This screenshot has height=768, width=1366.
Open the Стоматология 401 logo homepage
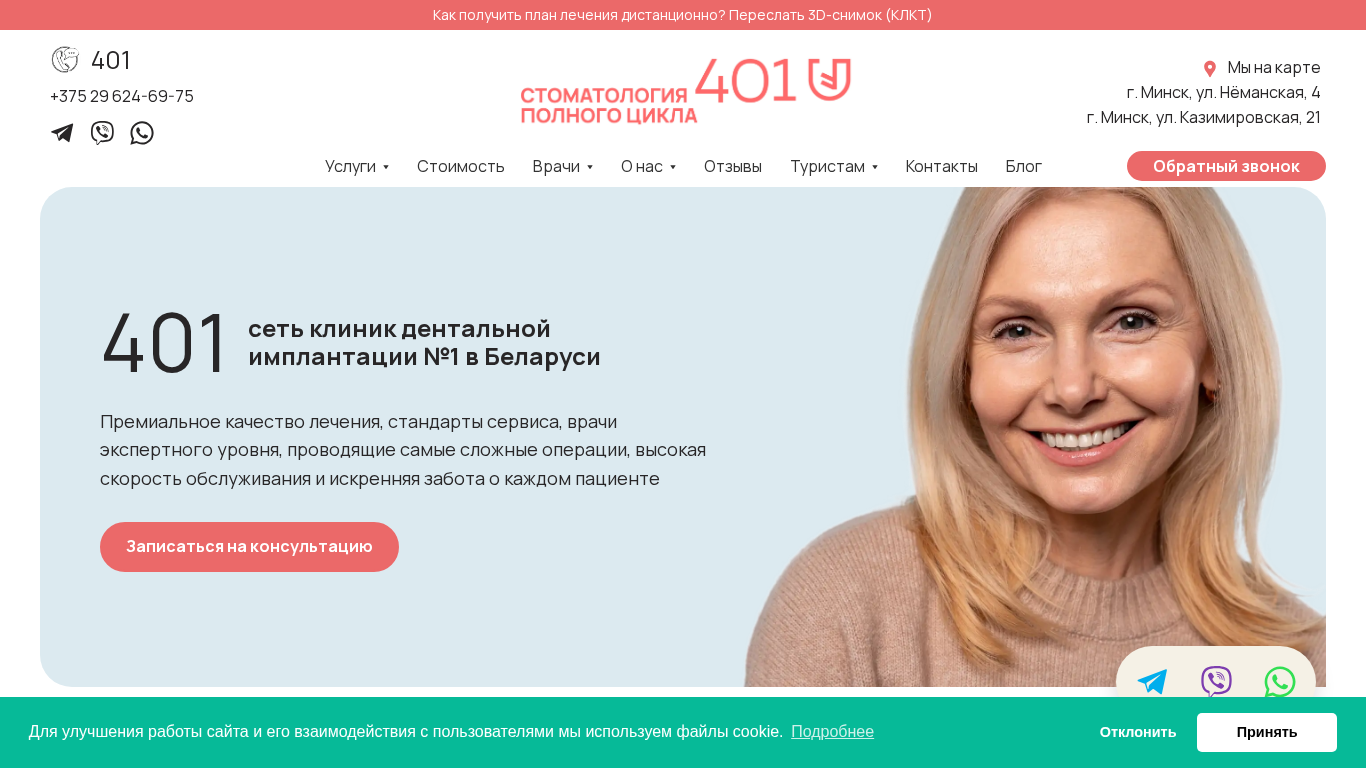(685, 91)
